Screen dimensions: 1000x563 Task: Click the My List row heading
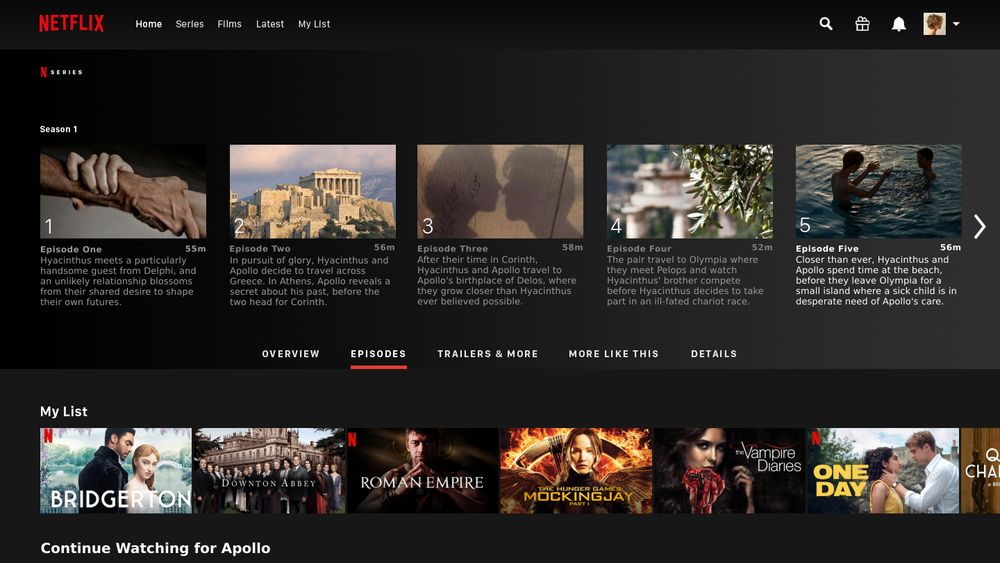tap(64, 412)
